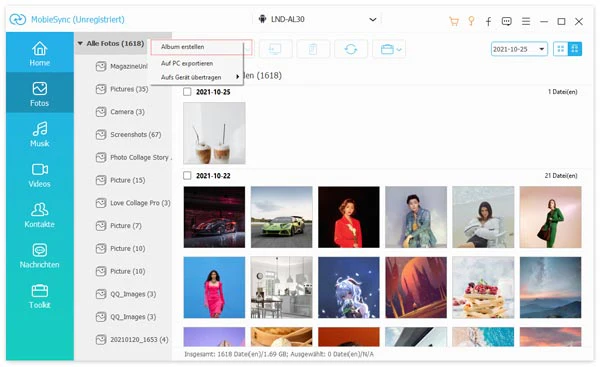The height and width of the screenshot is (367, 600).
Task: Switch to the Fotos section
Action: pos(40,94)
